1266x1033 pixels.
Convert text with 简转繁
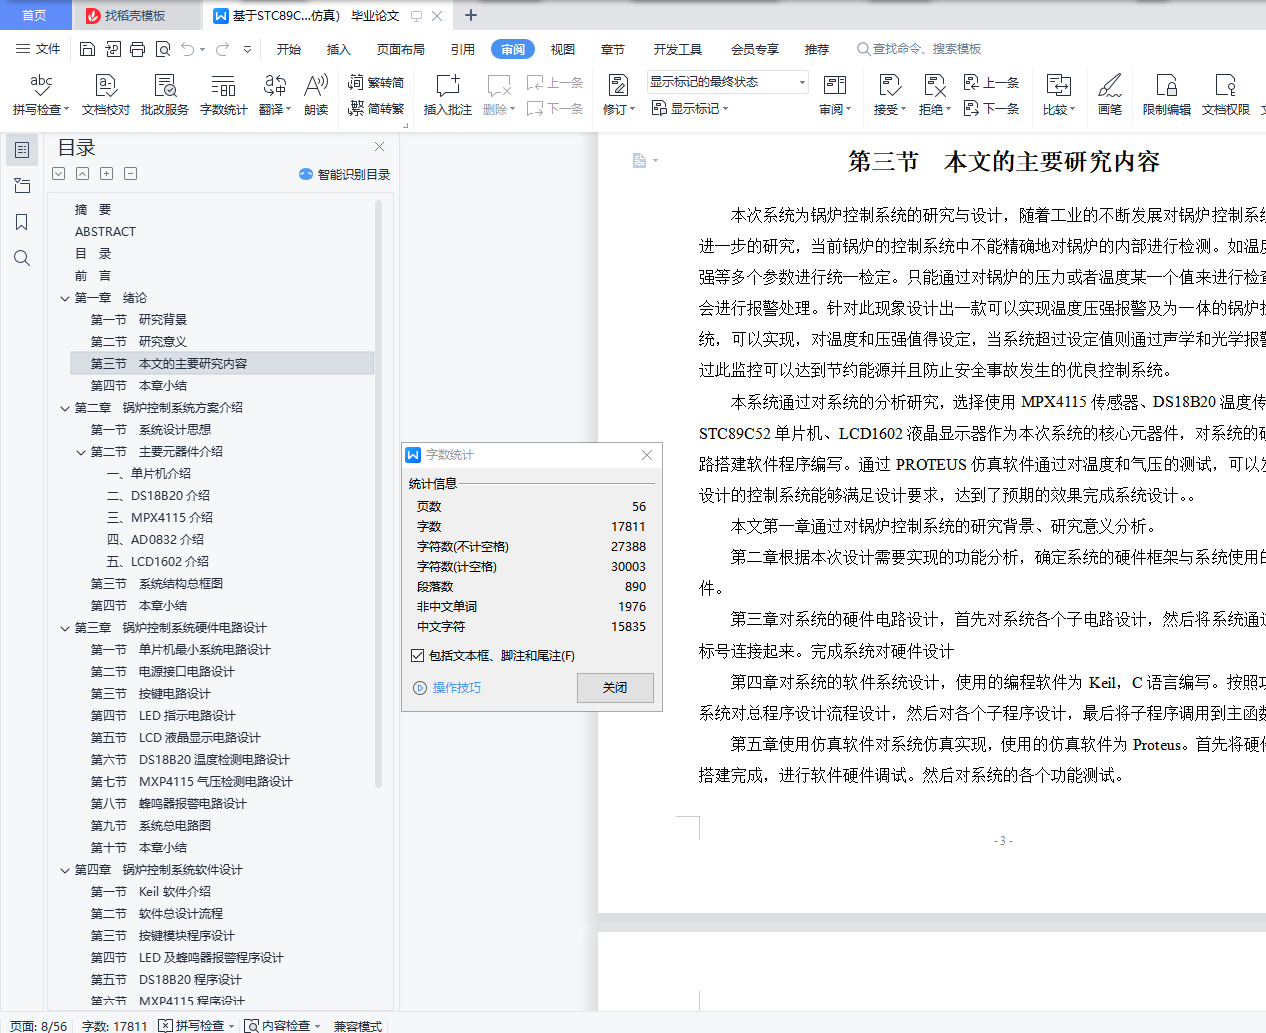(x=376, y=108)
